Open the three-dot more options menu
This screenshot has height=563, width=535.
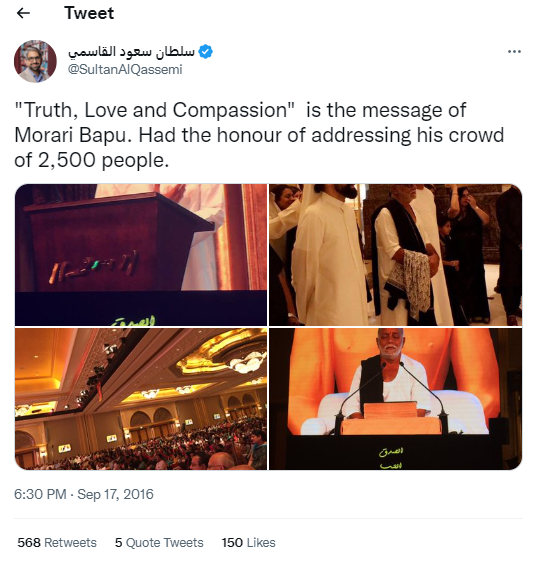click(x=514, y=52)
